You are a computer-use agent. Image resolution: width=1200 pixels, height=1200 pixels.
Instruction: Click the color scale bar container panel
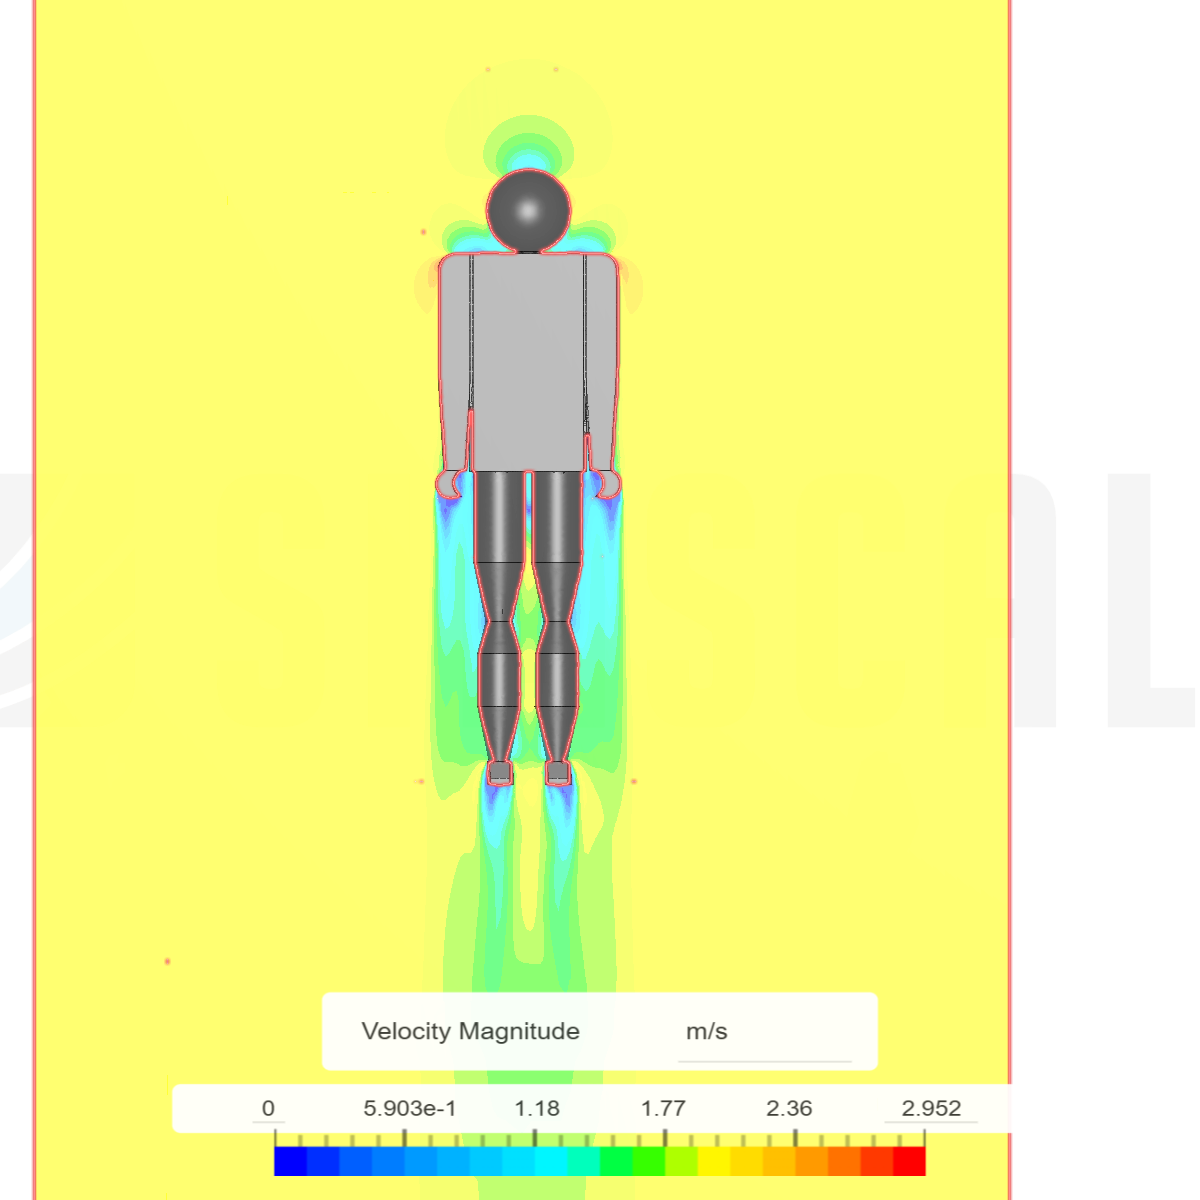click(600, 1108)
